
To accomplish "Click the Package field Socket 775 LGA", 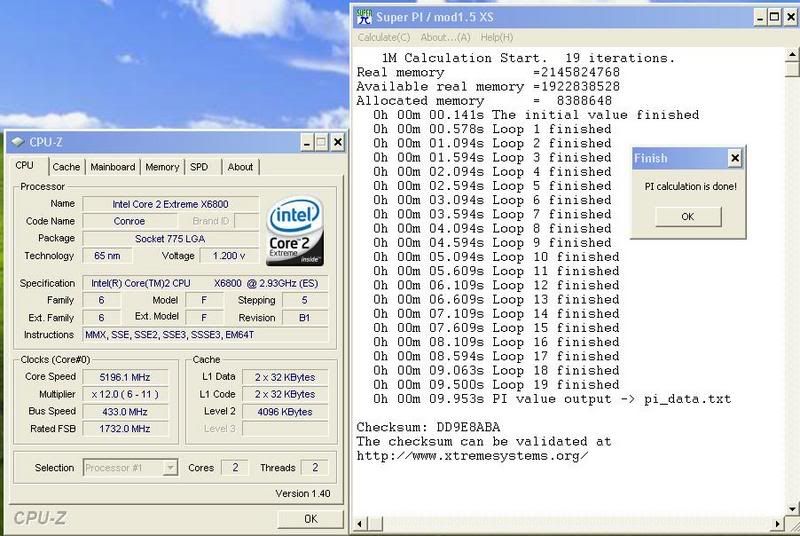I will click(x=170, y=238).
